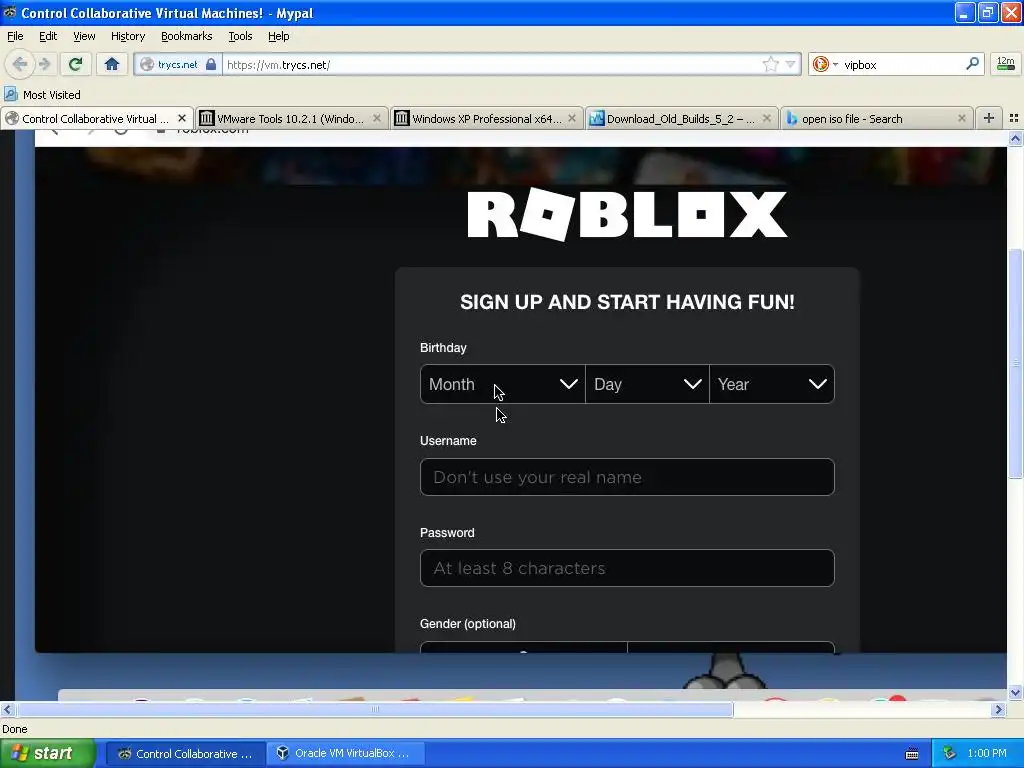Open a new tab with plus button

[x=989, y=118]
